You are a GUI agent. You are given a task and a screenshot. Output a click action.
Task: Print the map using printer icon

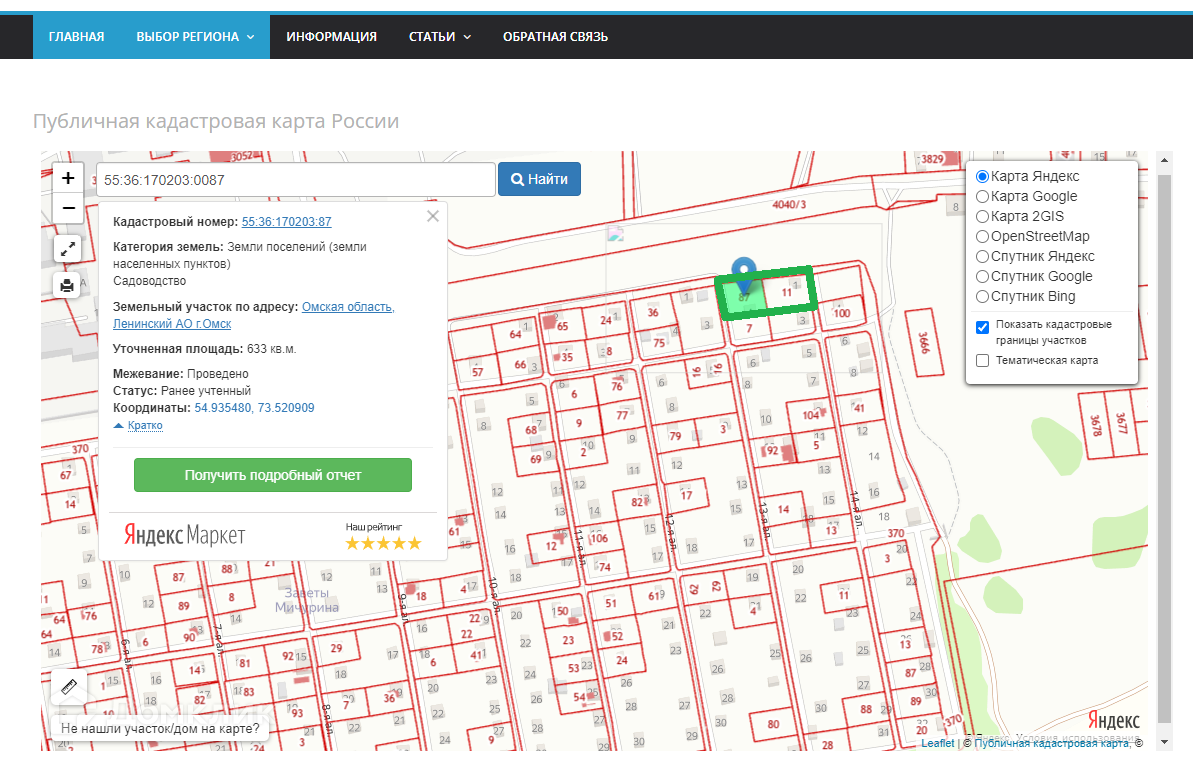point(67,285)
